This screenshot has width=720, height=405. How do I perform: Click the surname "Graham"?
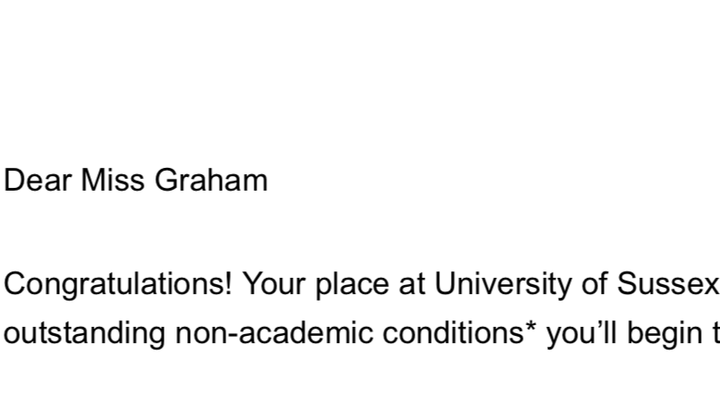(211, 180)
